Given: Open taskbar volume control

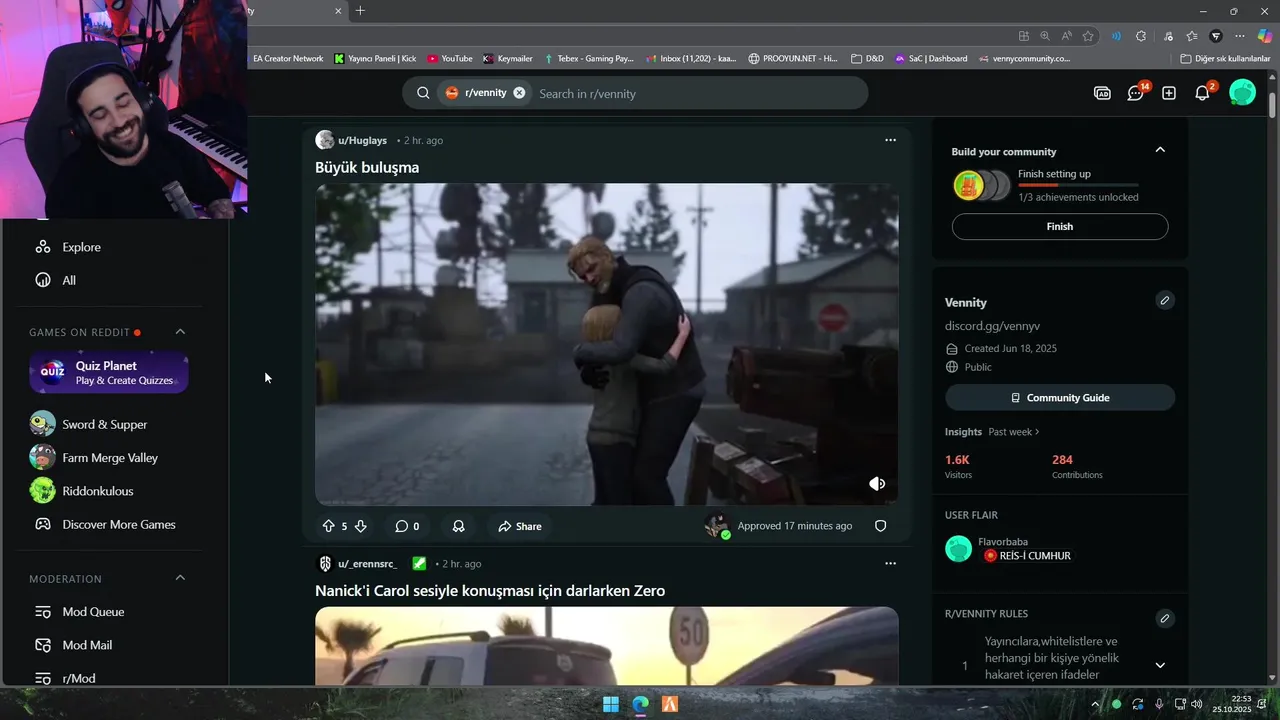Looking at the screenshot, I should [x=1197, y=704].
